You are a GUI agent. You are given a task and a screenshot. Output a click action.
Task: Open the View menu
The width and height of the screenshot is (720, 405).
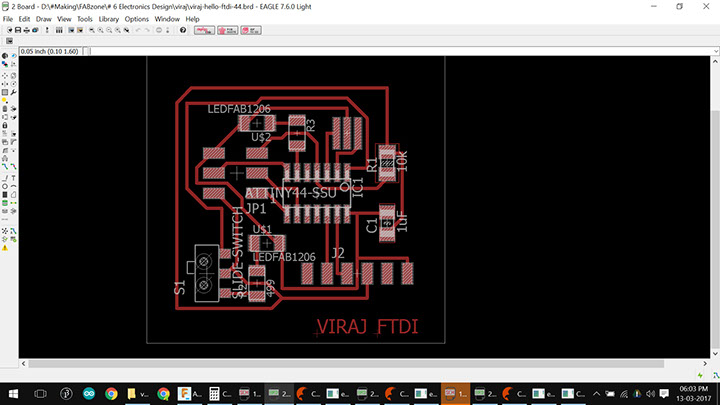tap(64, 19)
